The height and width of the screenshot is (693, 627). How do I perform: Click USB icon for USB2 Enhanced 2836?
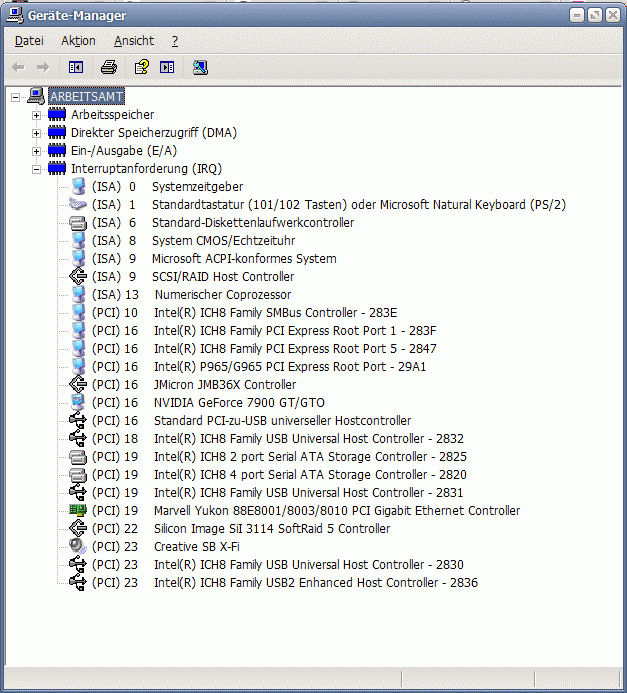tap(78, 583)
